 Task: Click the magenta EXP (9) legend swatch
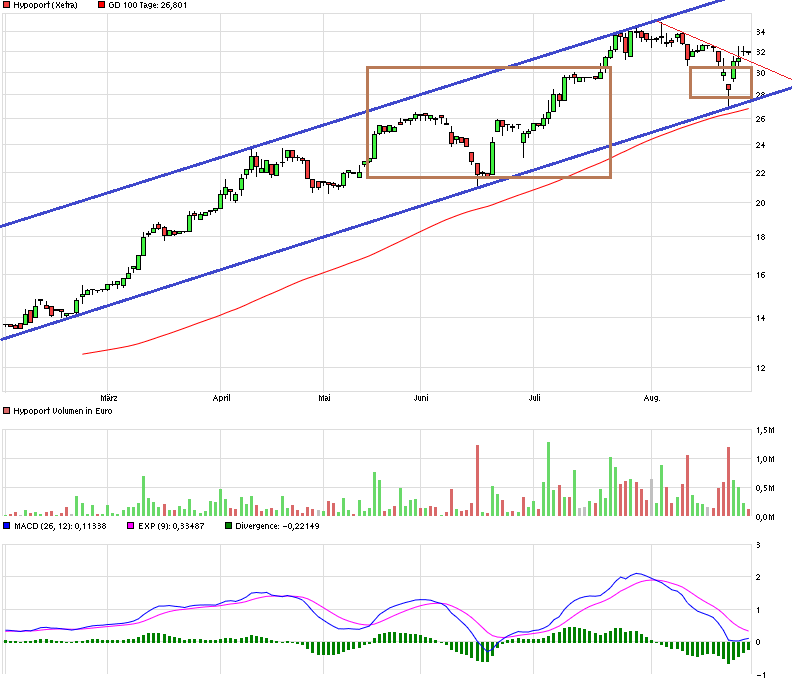[x=131, y=526]
